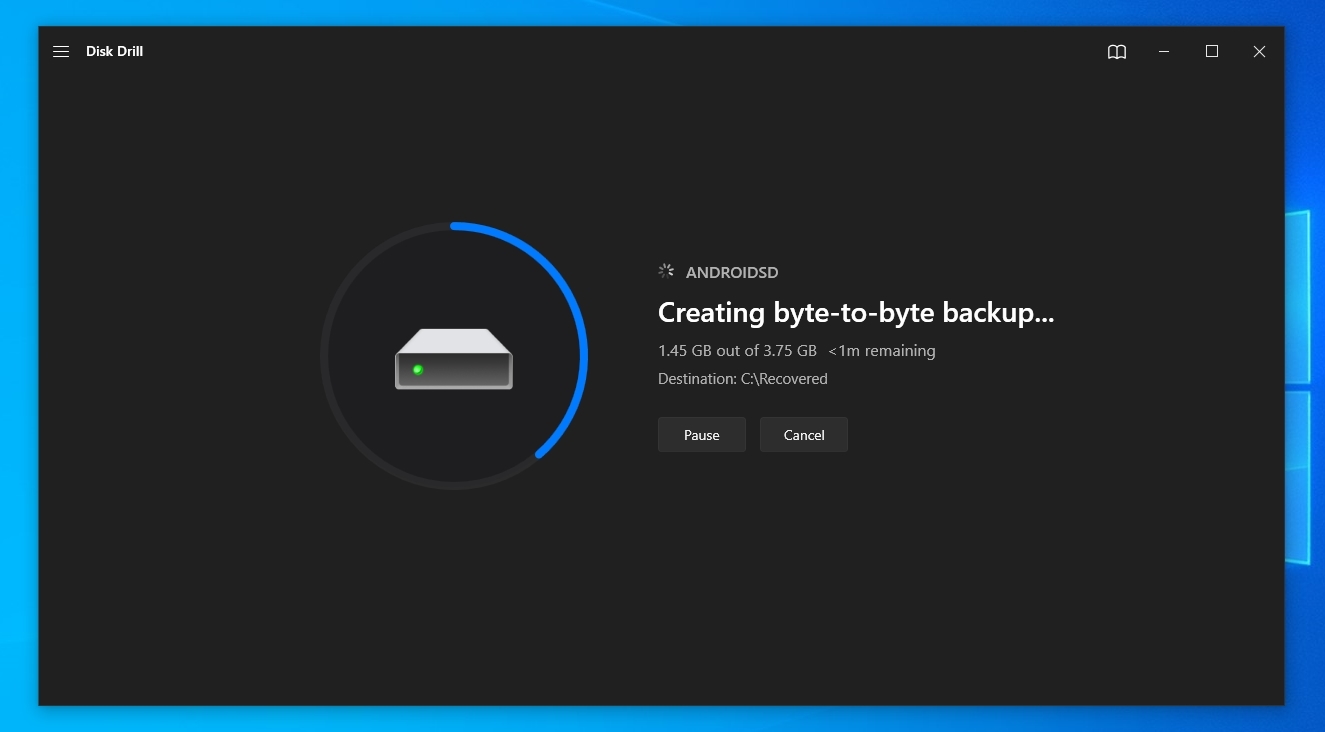
Task: Minimize the Disk Drill window
Action: [1164, 52]
